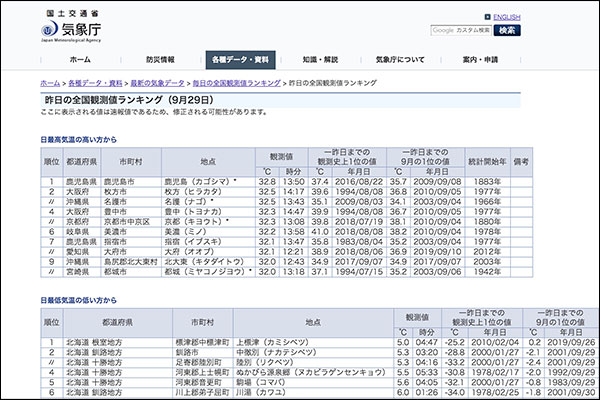Image resolution: width=600 pixels, height=400 pixels.
Task: Click ホーム breadcrumb link
Action: tap(50, 82)
